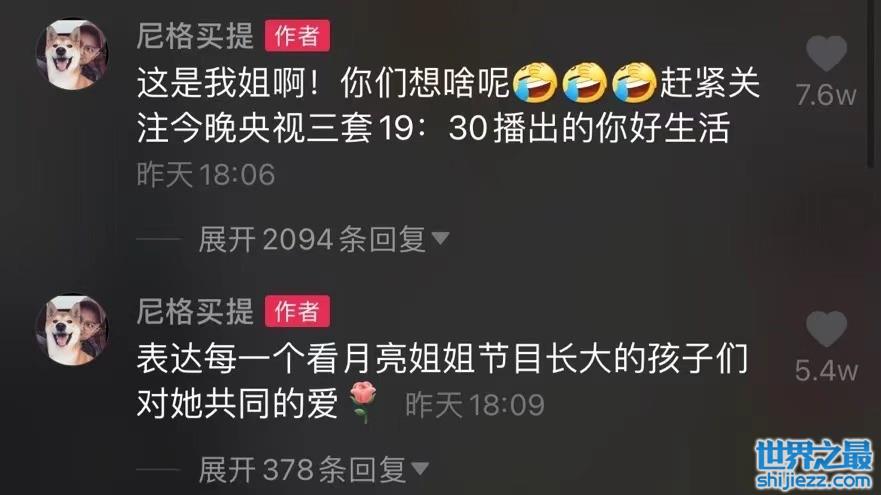Image resolution: width=881 pixels, height=495 pixels.
Task: Click the 7.6w like count
Action: (x=826, y=95)
